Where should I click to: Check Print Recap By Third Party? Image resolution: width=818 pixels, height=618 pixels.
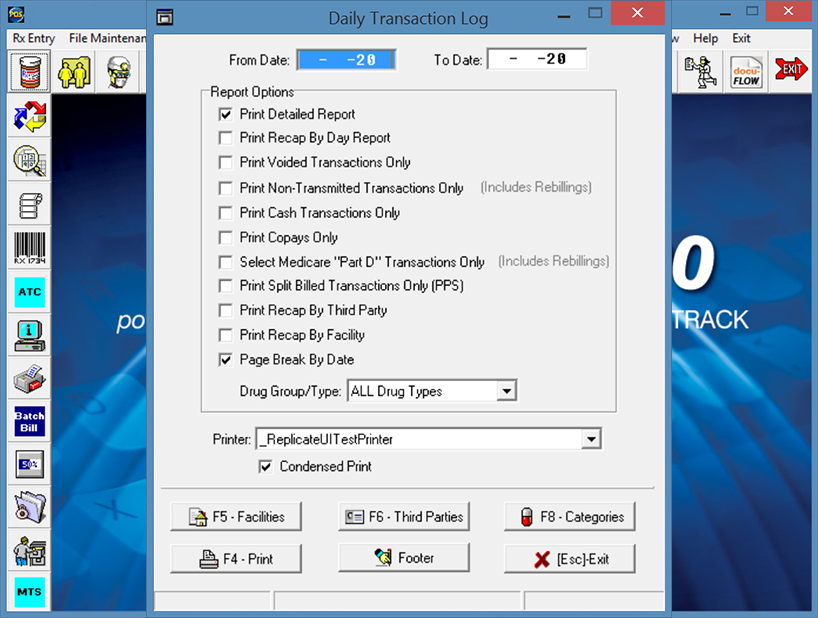point(226,310)
